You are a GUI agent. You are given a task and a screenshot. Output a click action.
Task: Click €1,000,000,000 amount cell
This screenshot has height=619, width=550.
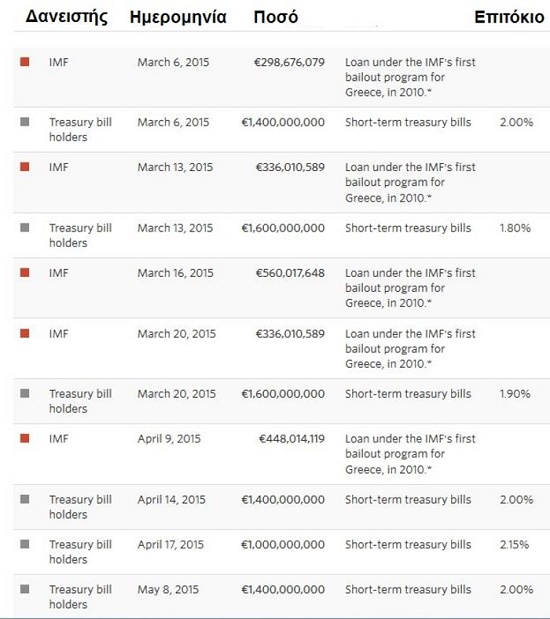click(283, 544)
